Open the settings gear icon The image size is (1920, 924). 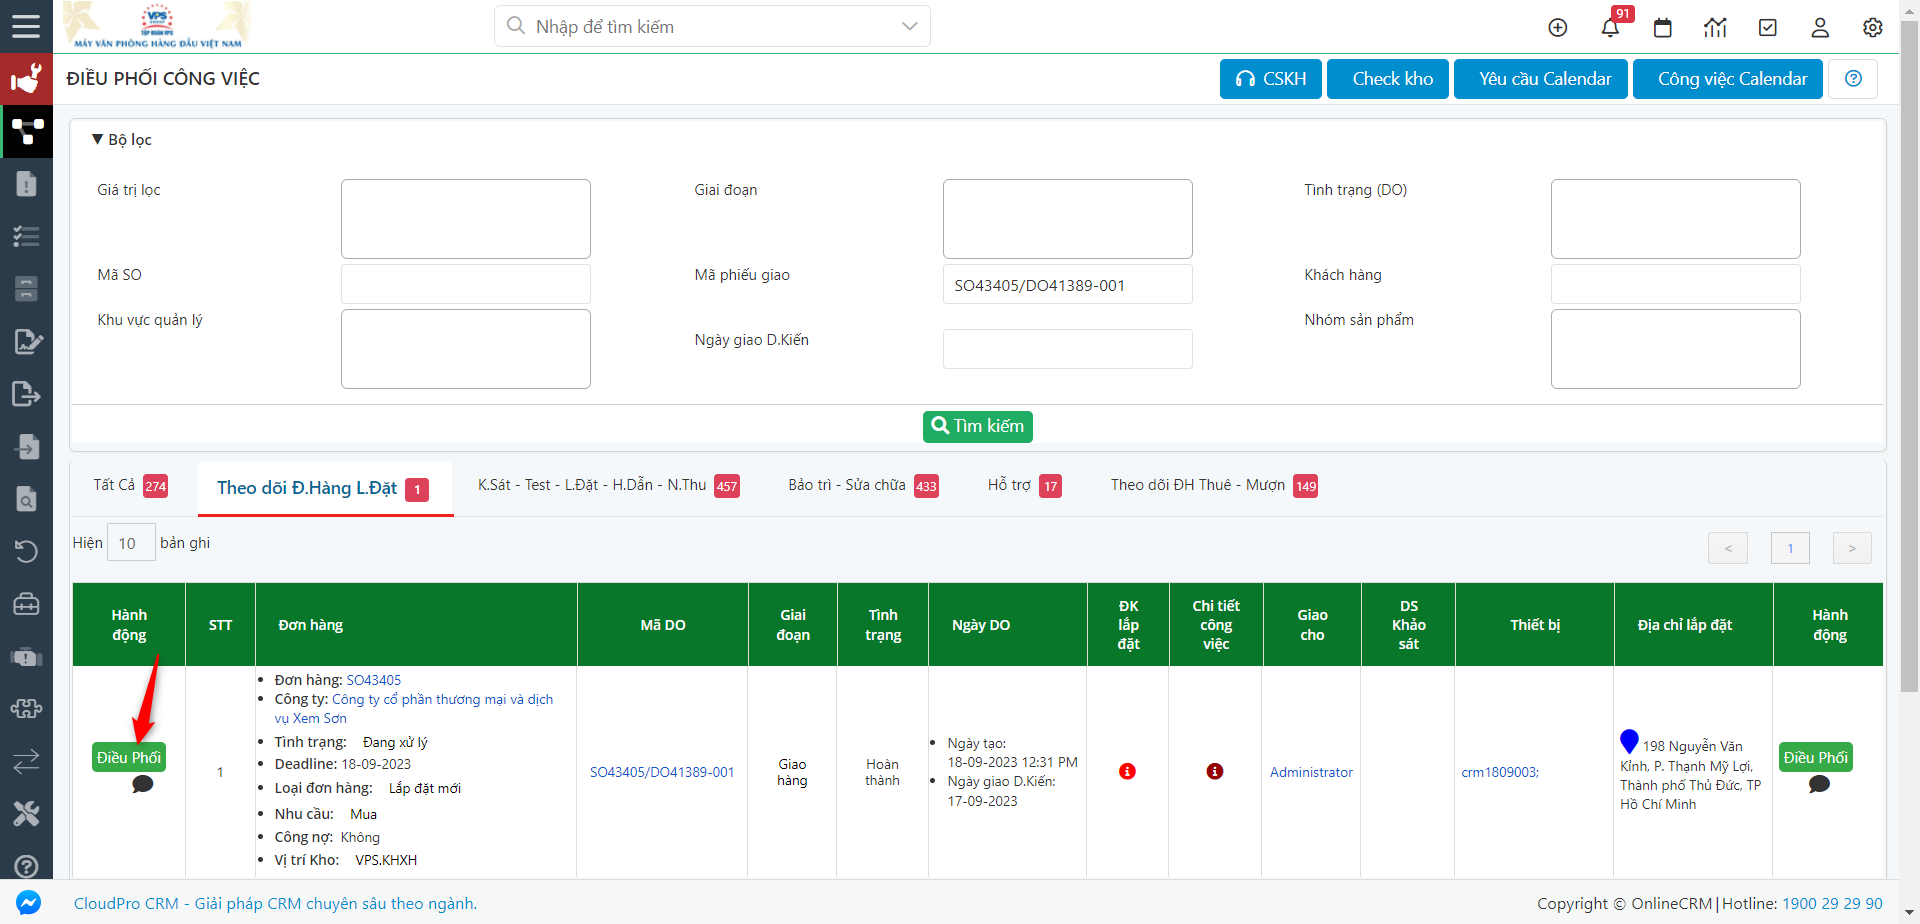[1873, 28]
